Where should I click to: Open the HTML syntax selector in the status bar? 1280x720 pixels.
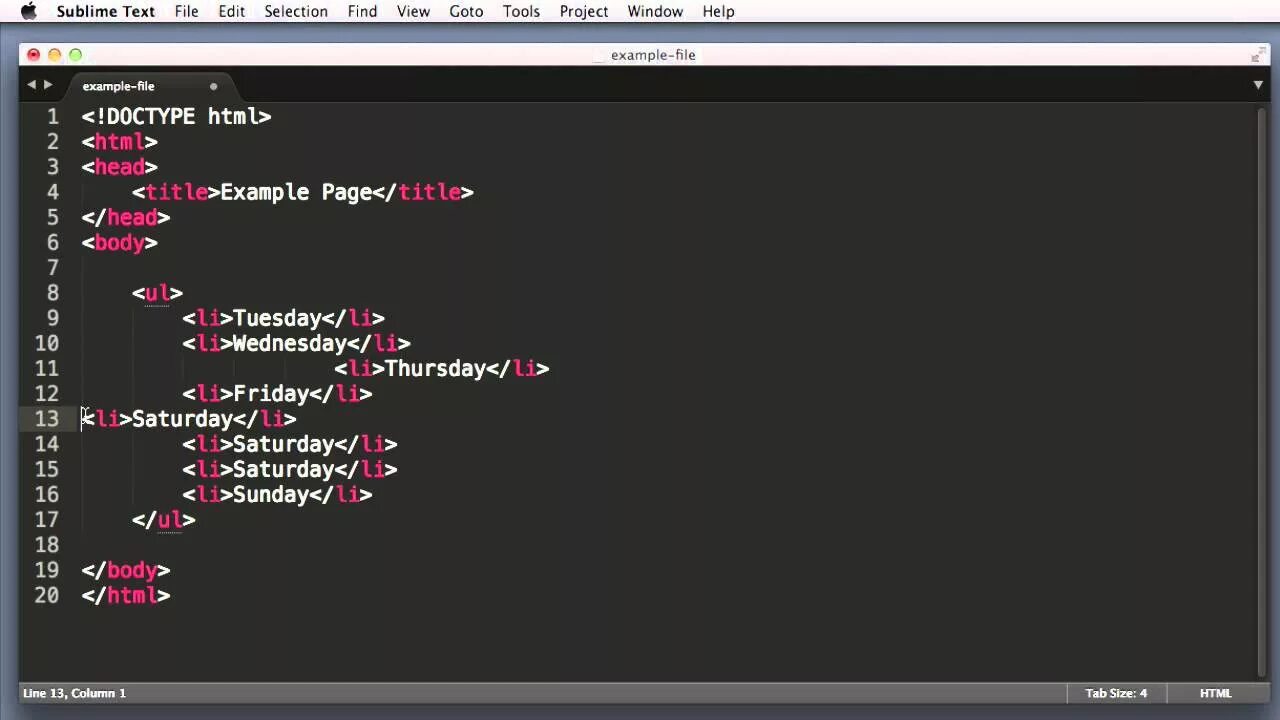(x=1215, y=692)
